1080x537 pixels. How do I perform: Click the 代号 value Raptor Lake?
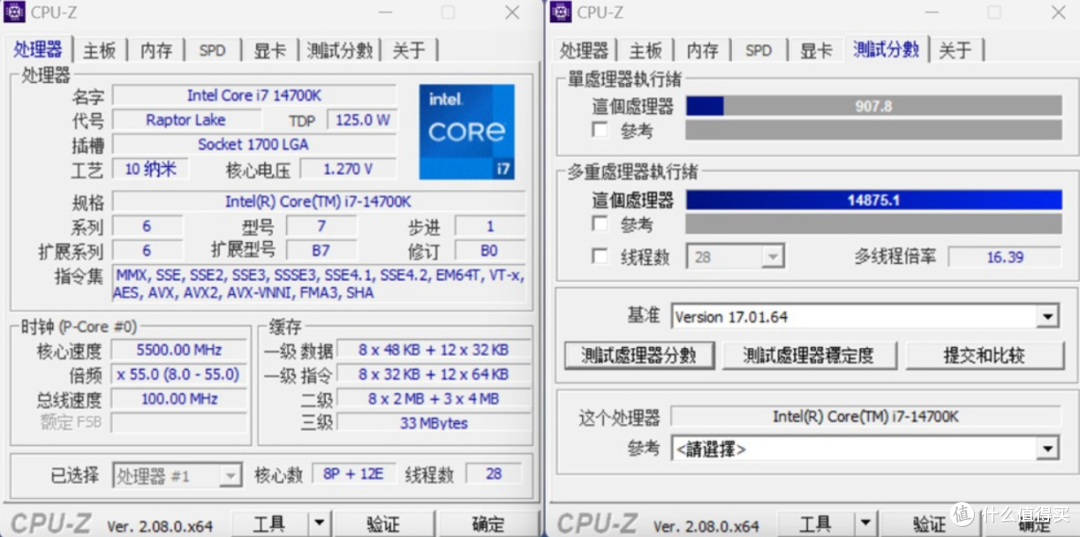point(186,120)
